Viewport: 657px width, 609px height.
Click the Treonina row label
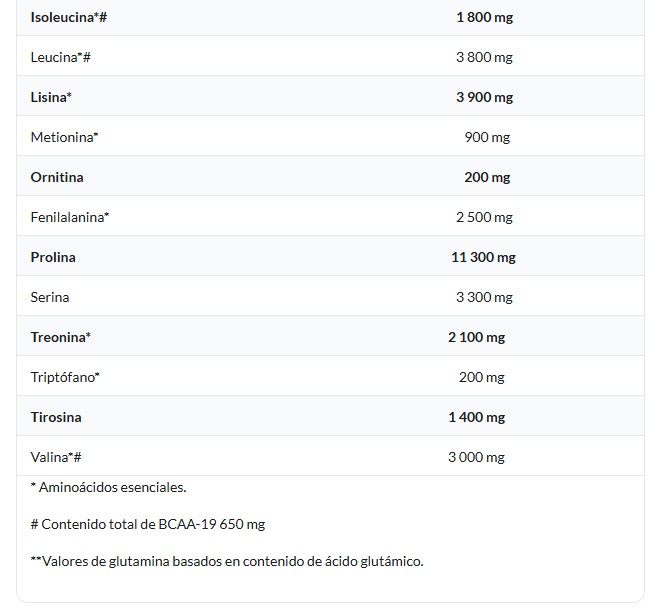click(x=61, y=337)
